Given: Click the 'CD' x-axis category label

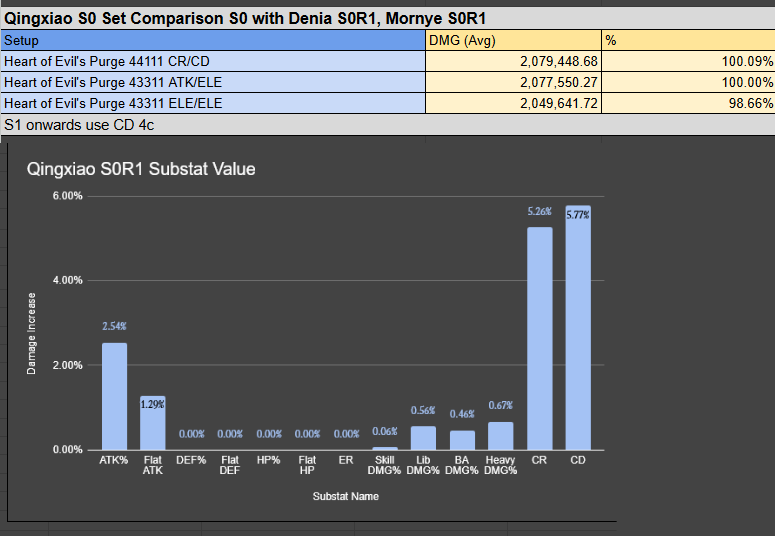Looking at the screenshot, I should (578, 460).
